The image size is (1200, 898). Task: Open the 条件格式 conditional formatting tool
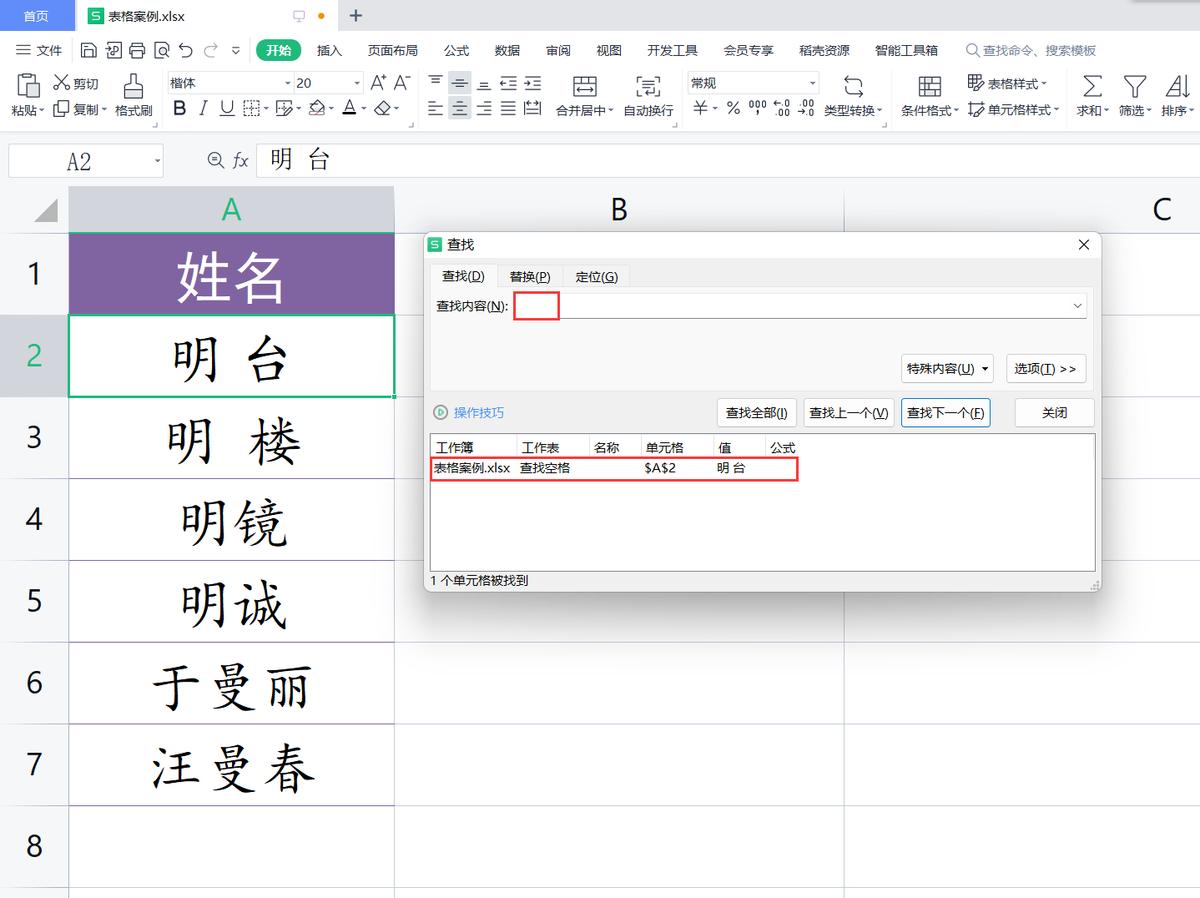pos(928,96)
